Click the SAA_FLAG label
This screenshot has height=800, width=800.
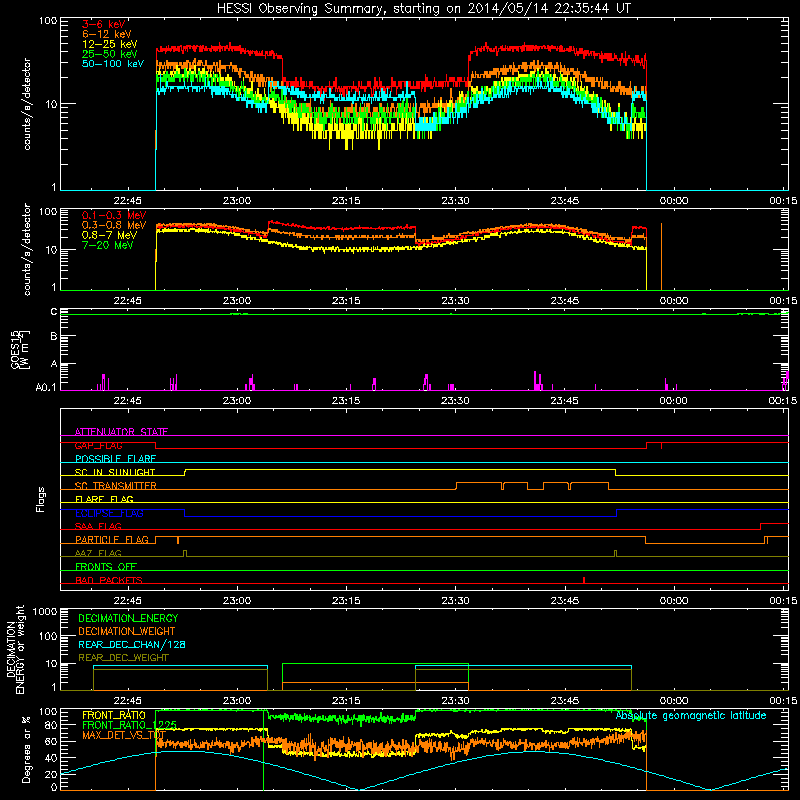(x=98, y=526)
